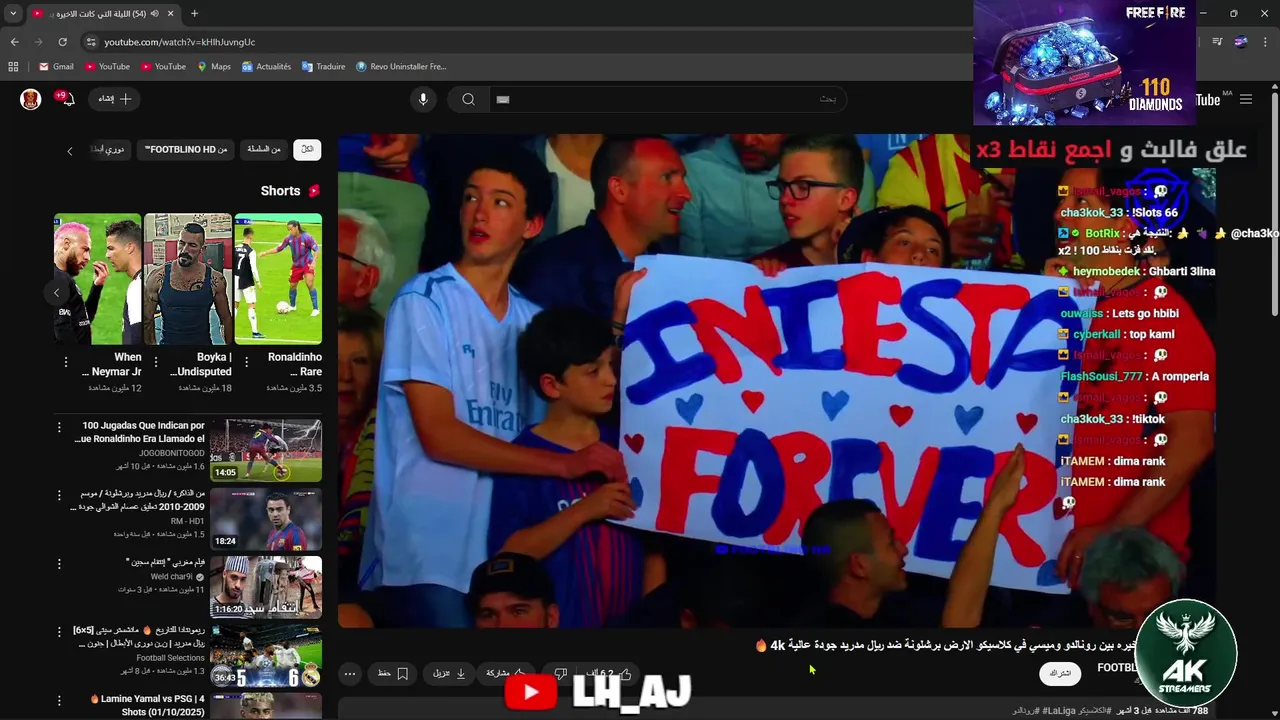1280x720 pixels.
Task: Start voice search with microphone
Action: [x=423, y=99]
